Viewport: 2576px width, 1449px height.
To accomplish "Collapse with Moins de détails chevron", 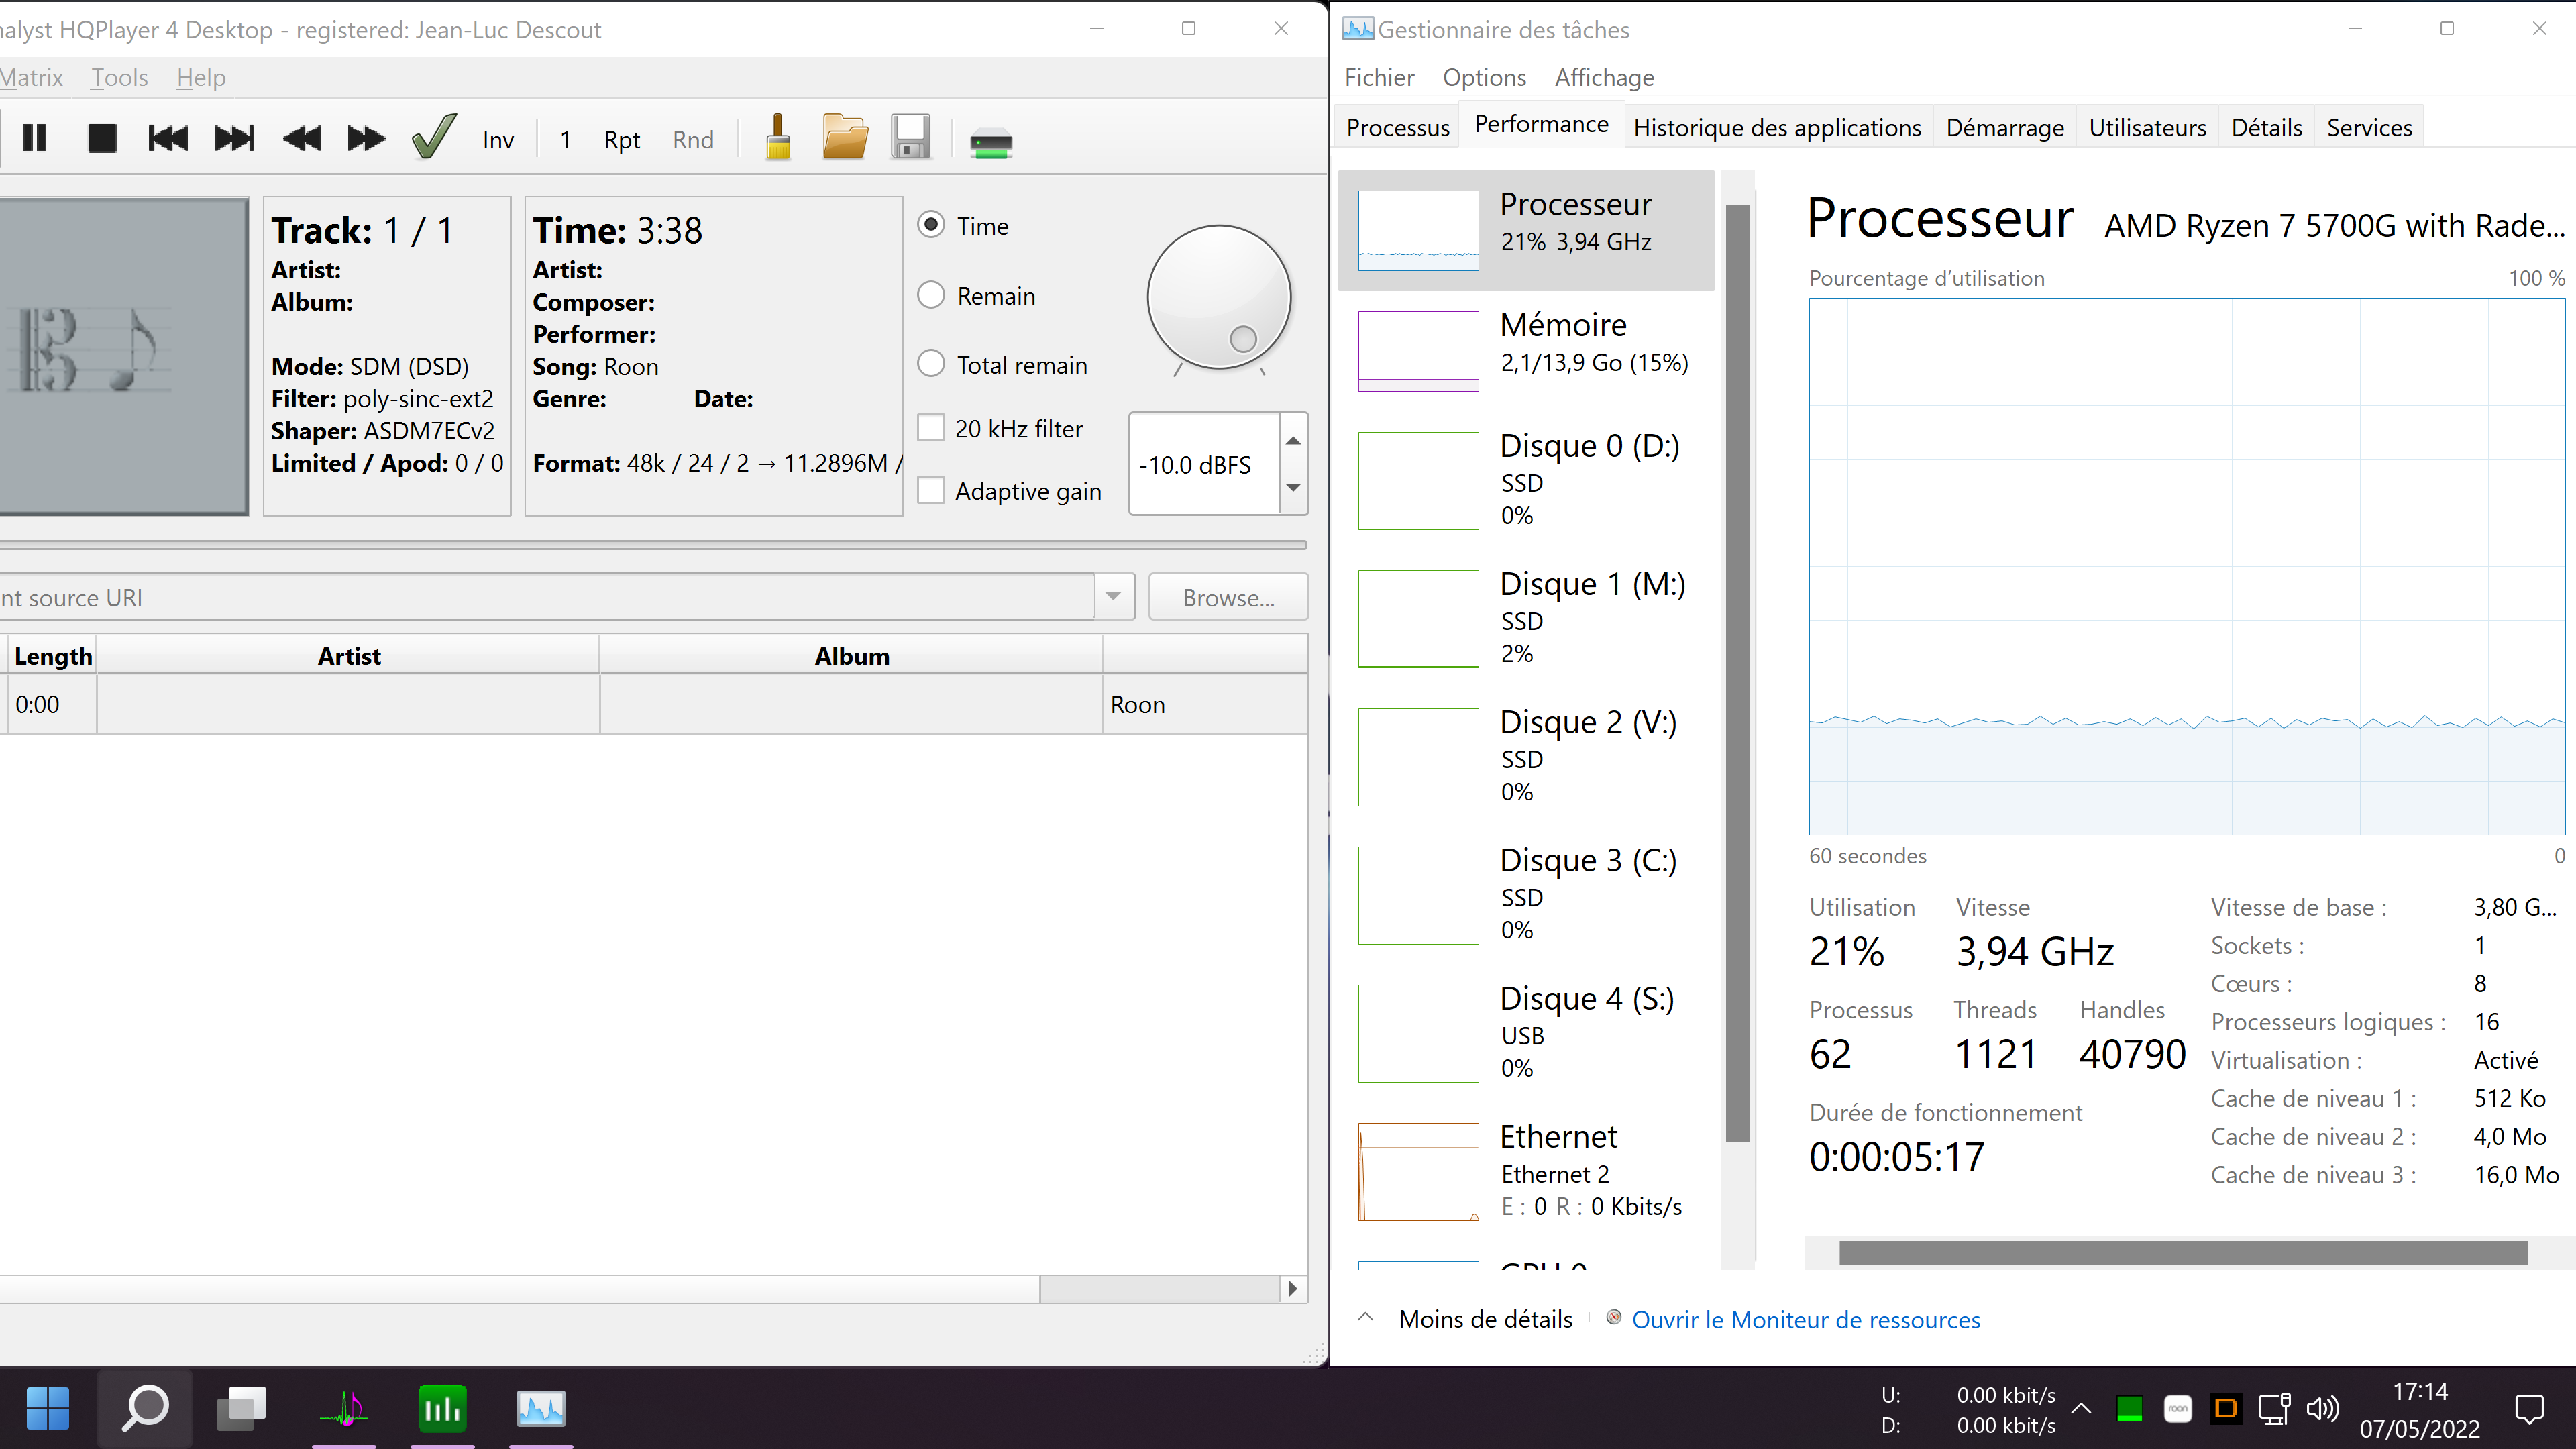I will pyautogui.click(x=1366, y=1318).
